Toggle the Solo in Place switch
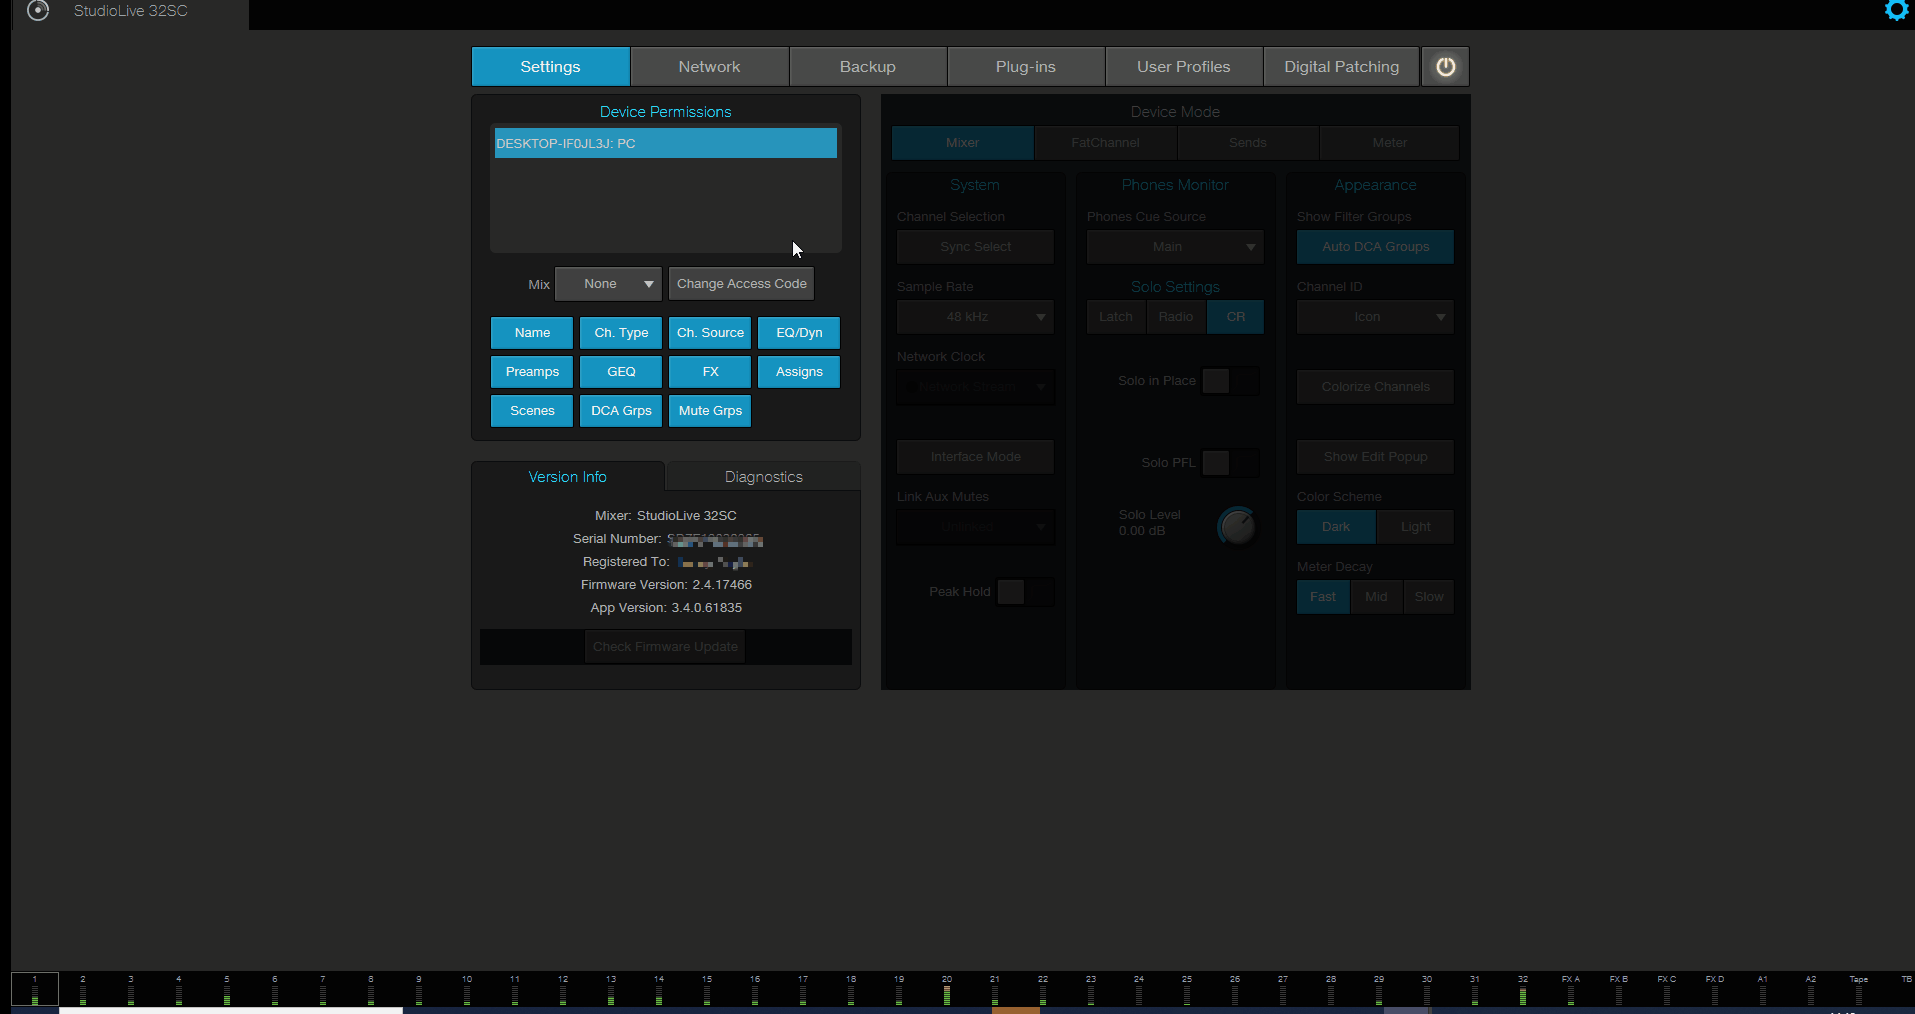The width and height of the screenshot is (1915, 1014). 1231,381
